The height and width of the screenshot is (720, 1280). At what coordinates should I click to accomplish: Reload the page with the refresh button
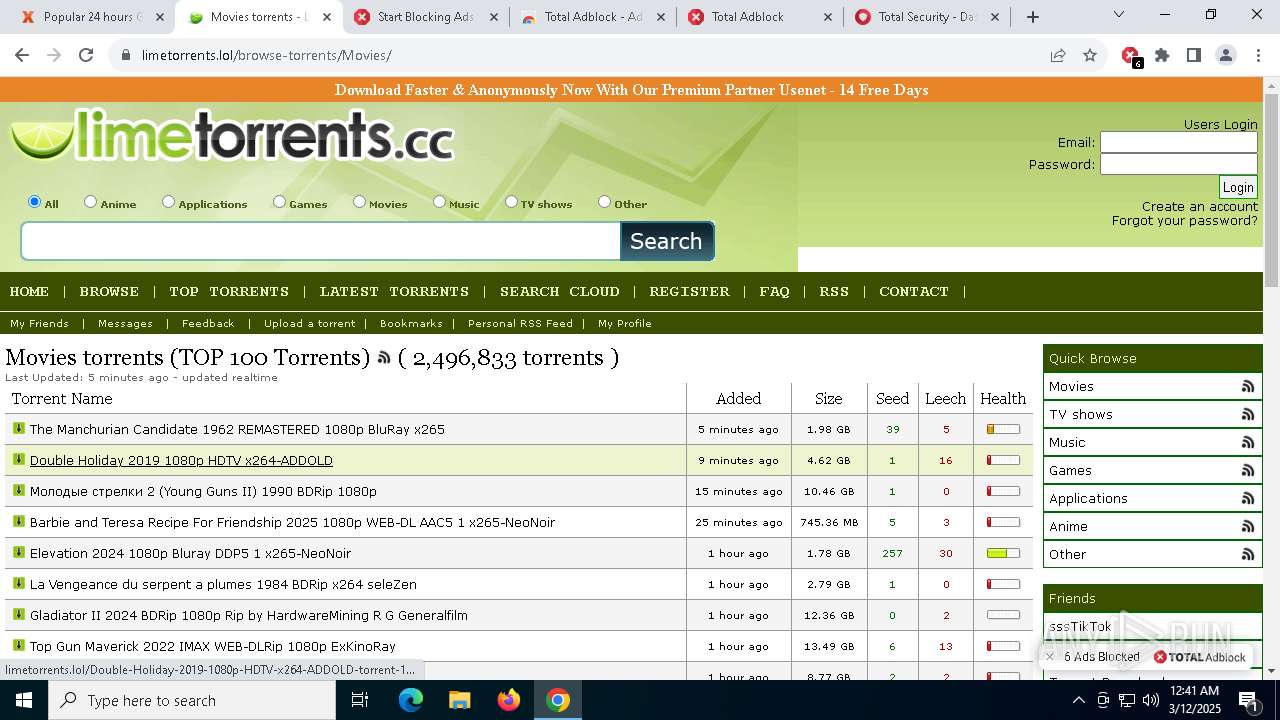86,56
